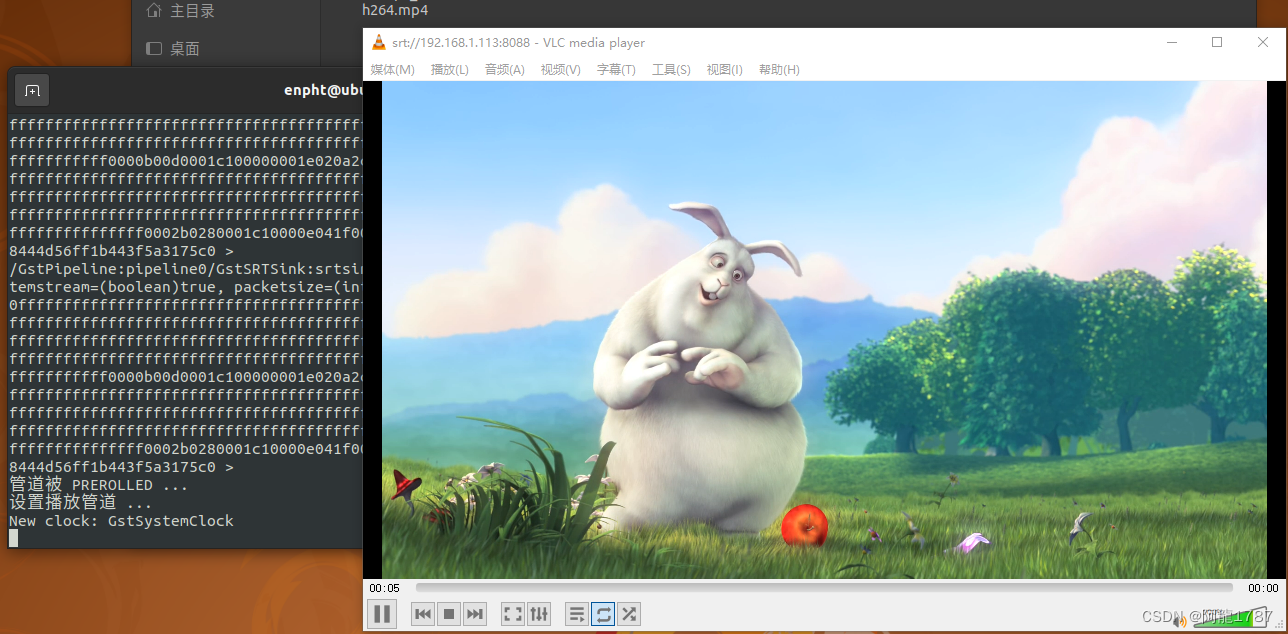The width and height of the screenshot is (1288, 634).
Task: Show the VLC playlist
Action: [x=577, y=614]
